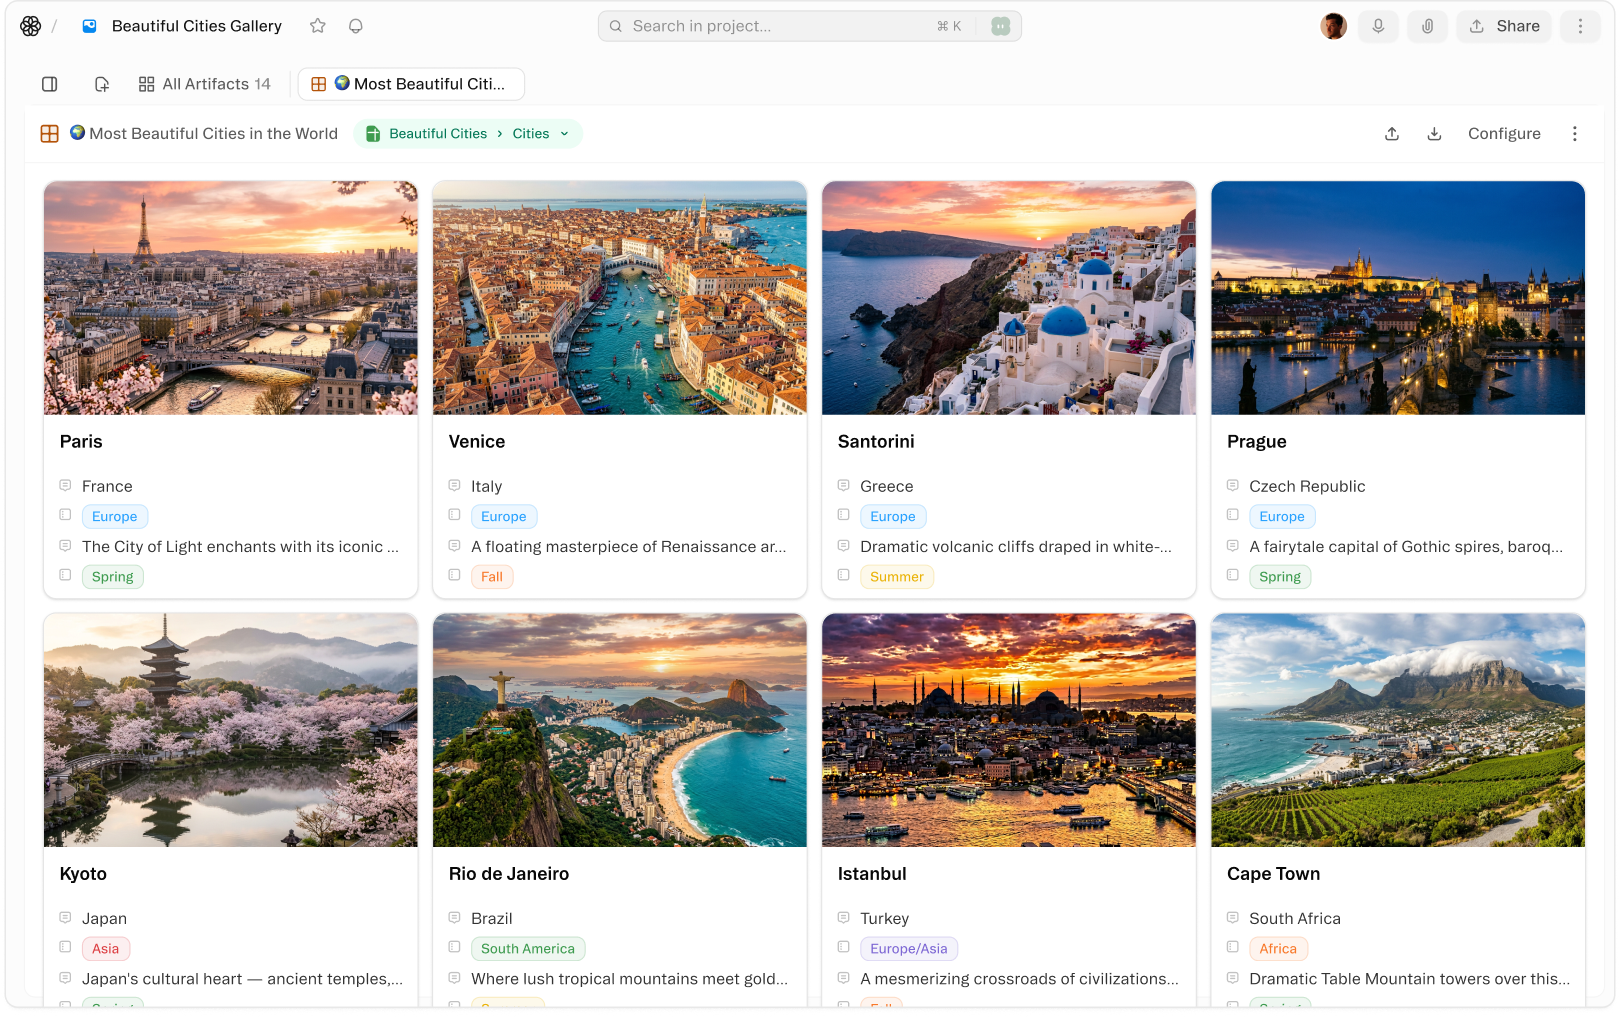Screen dimensions: 1620x1017
Task: Switch to the All Artifacts tab
Action: (205, 84)
